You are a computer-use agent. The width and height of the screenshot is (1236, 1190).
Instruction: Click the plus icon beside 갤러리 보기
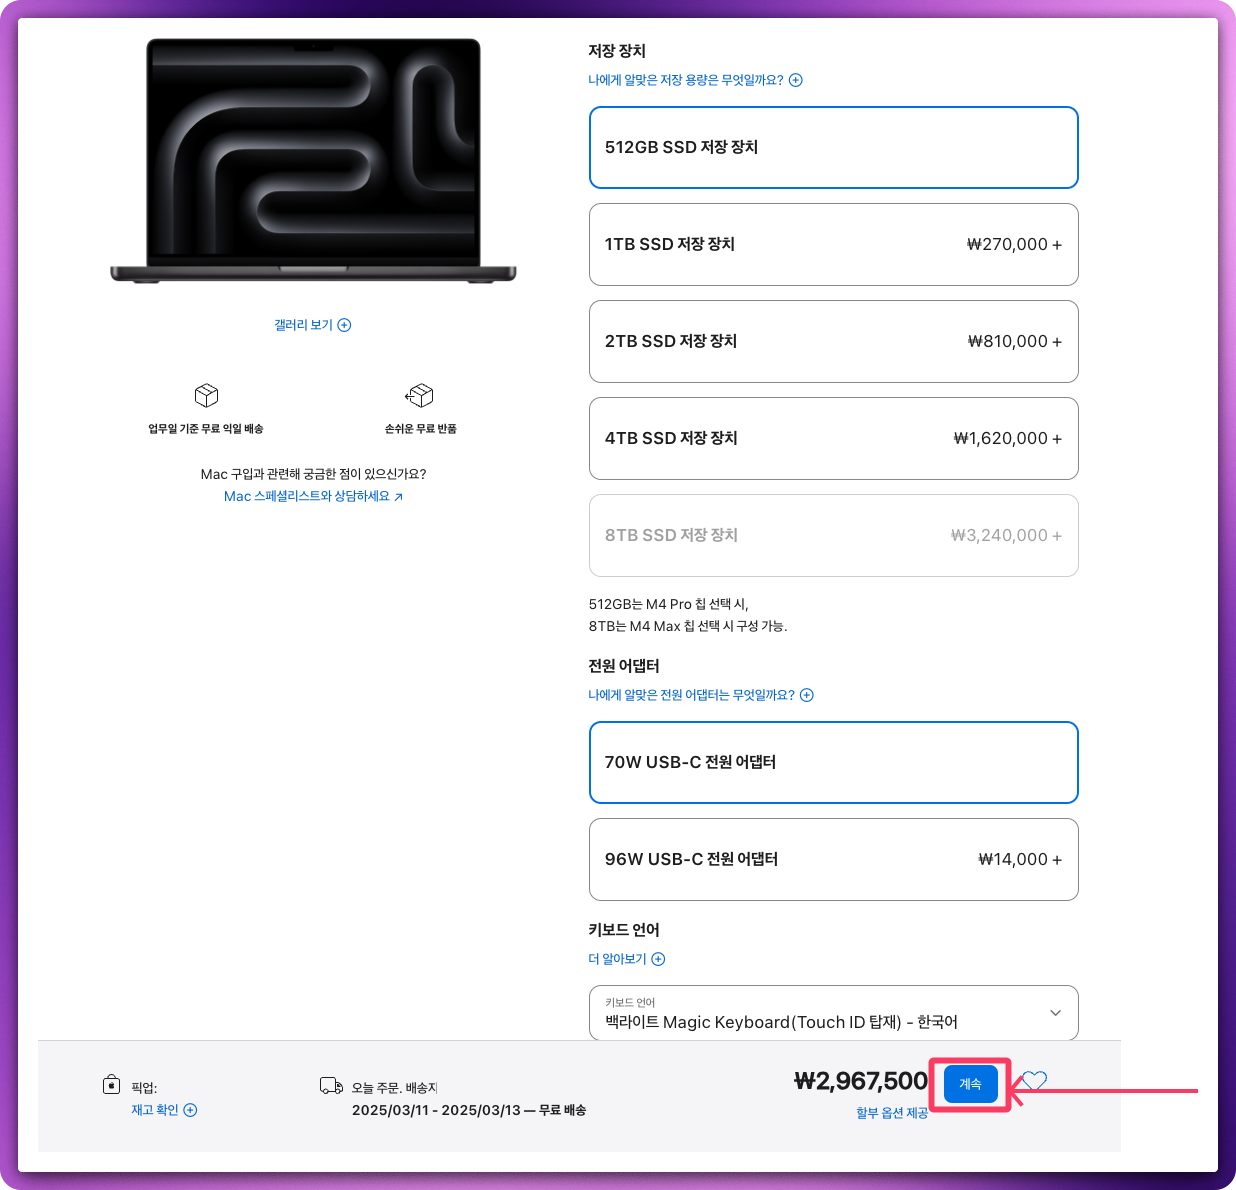tap(344, 325)
